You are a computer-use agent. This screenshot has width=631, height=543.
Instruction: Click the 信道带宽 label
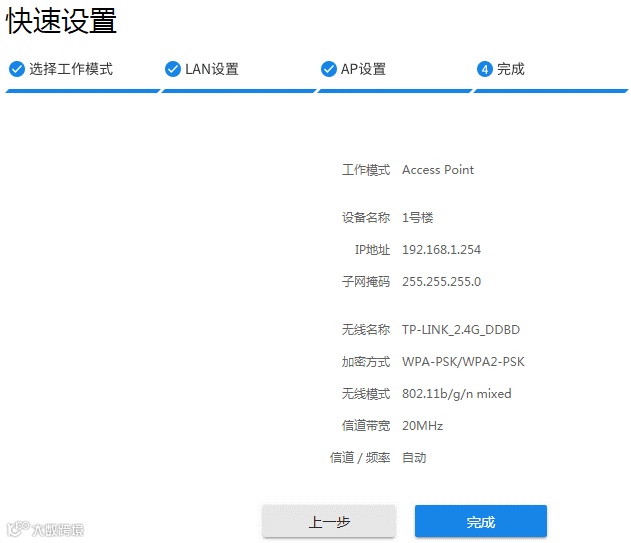(x=366, y=425)
